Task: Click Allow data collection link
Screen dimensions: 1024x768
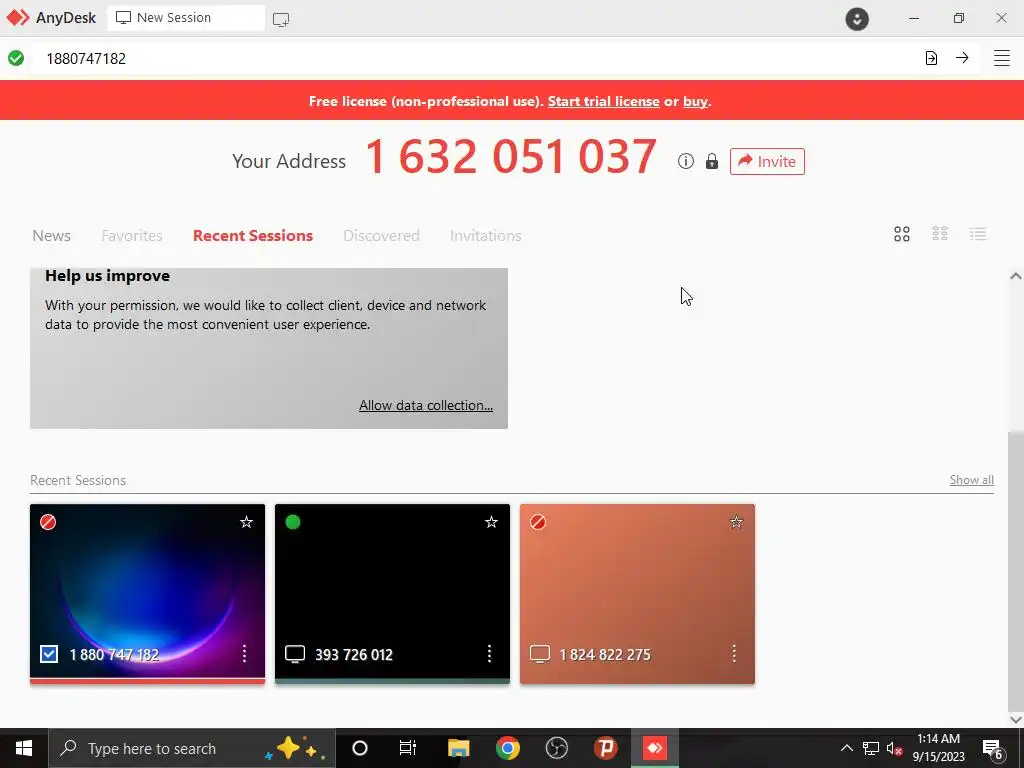Action: (426, 406)
